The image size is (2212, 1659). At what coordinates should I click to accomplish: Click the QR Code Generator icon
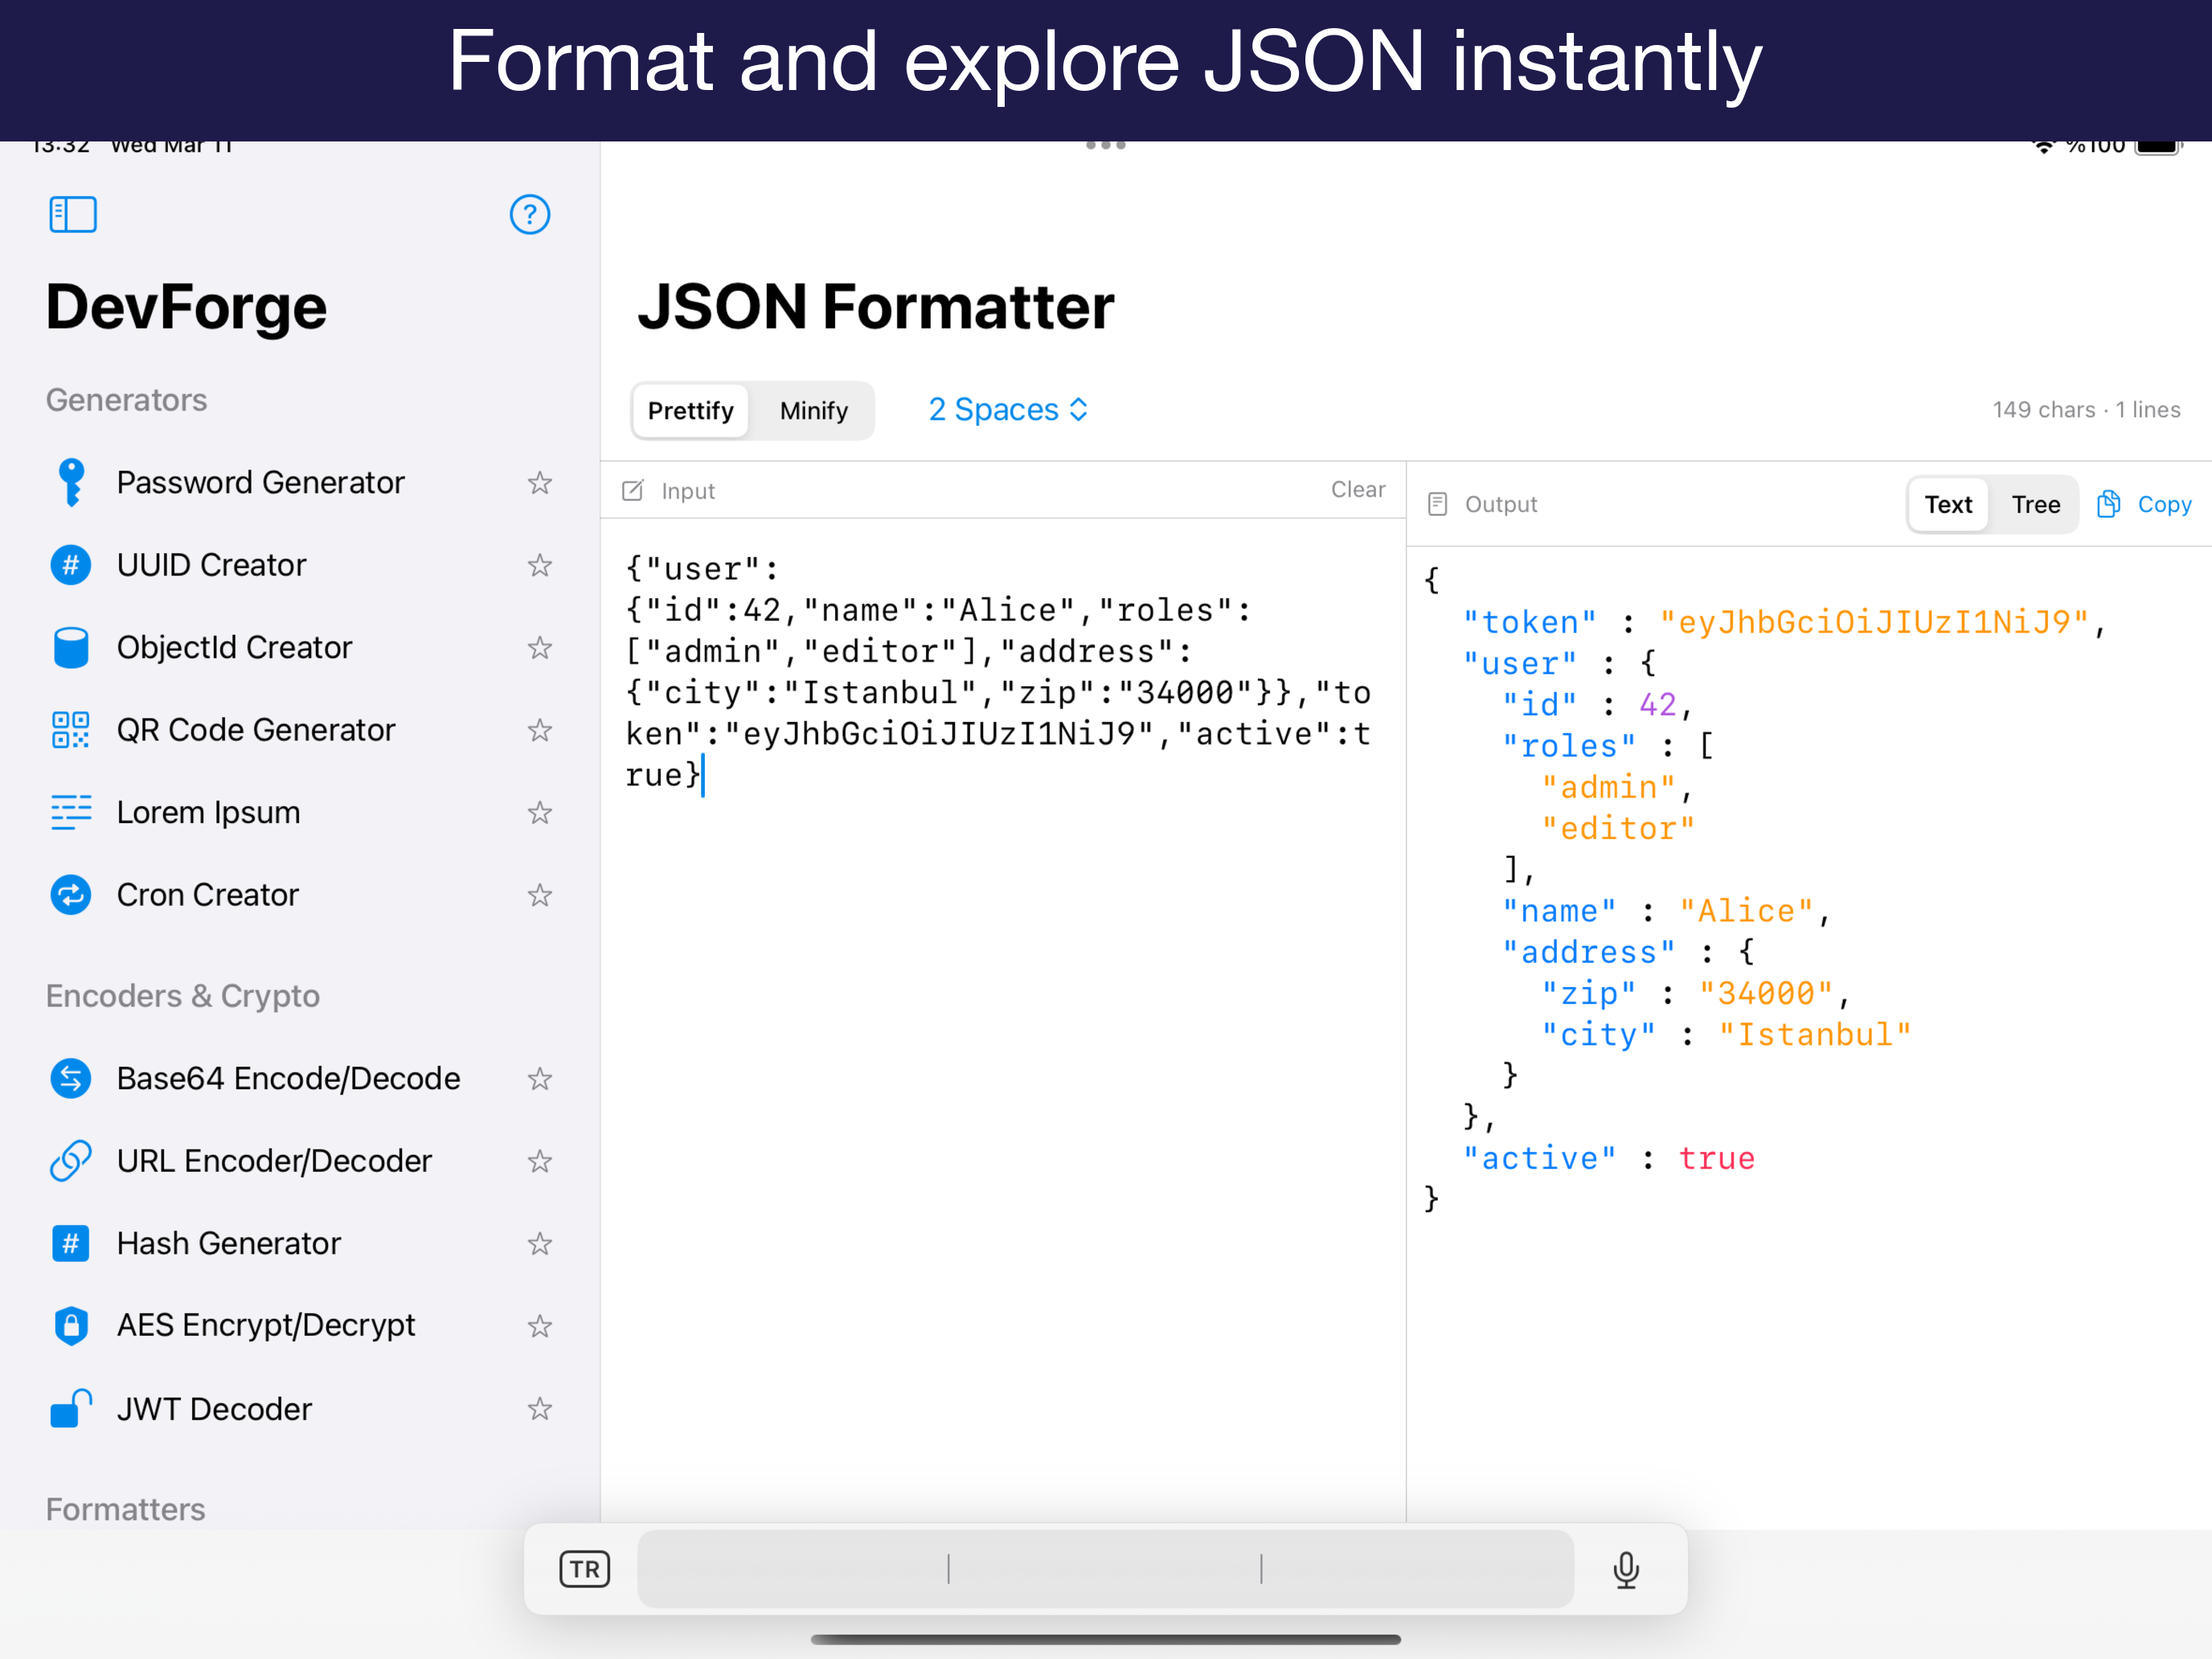[71, 730]
